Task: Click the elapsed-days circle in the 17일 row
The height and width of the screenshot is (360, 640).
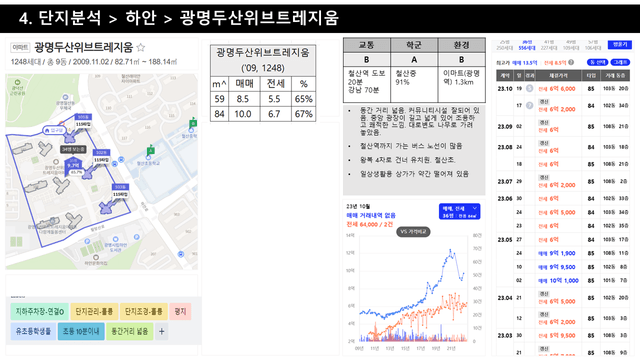Action: (x=529, y=105)
